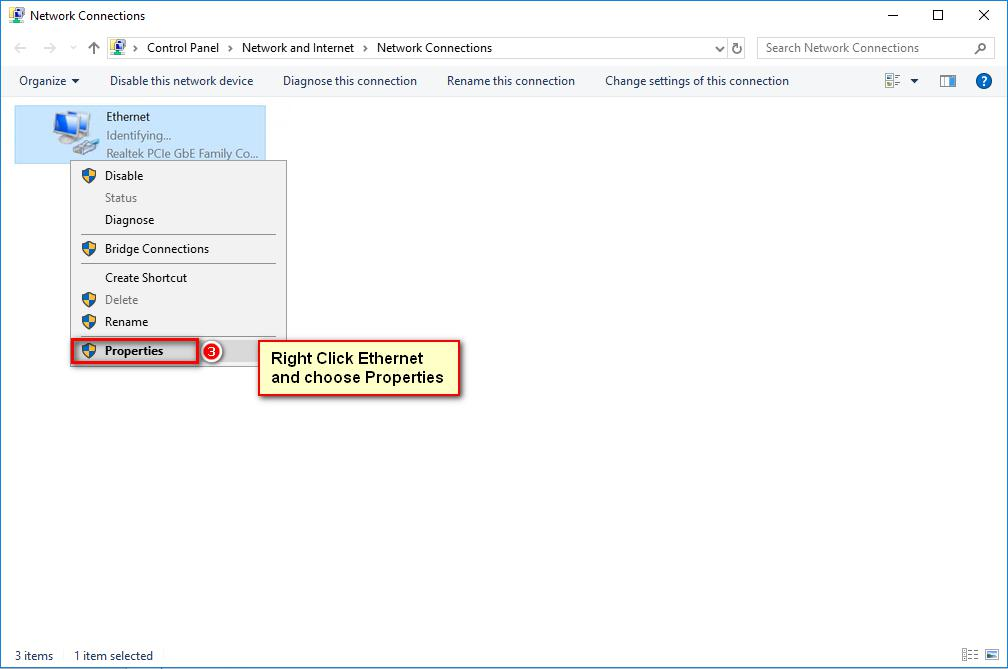Image resolution: width=1008 pixels, height=669 pixels.
Task: Click Network and Internet breadcrumb
Action: coord(298,48)
